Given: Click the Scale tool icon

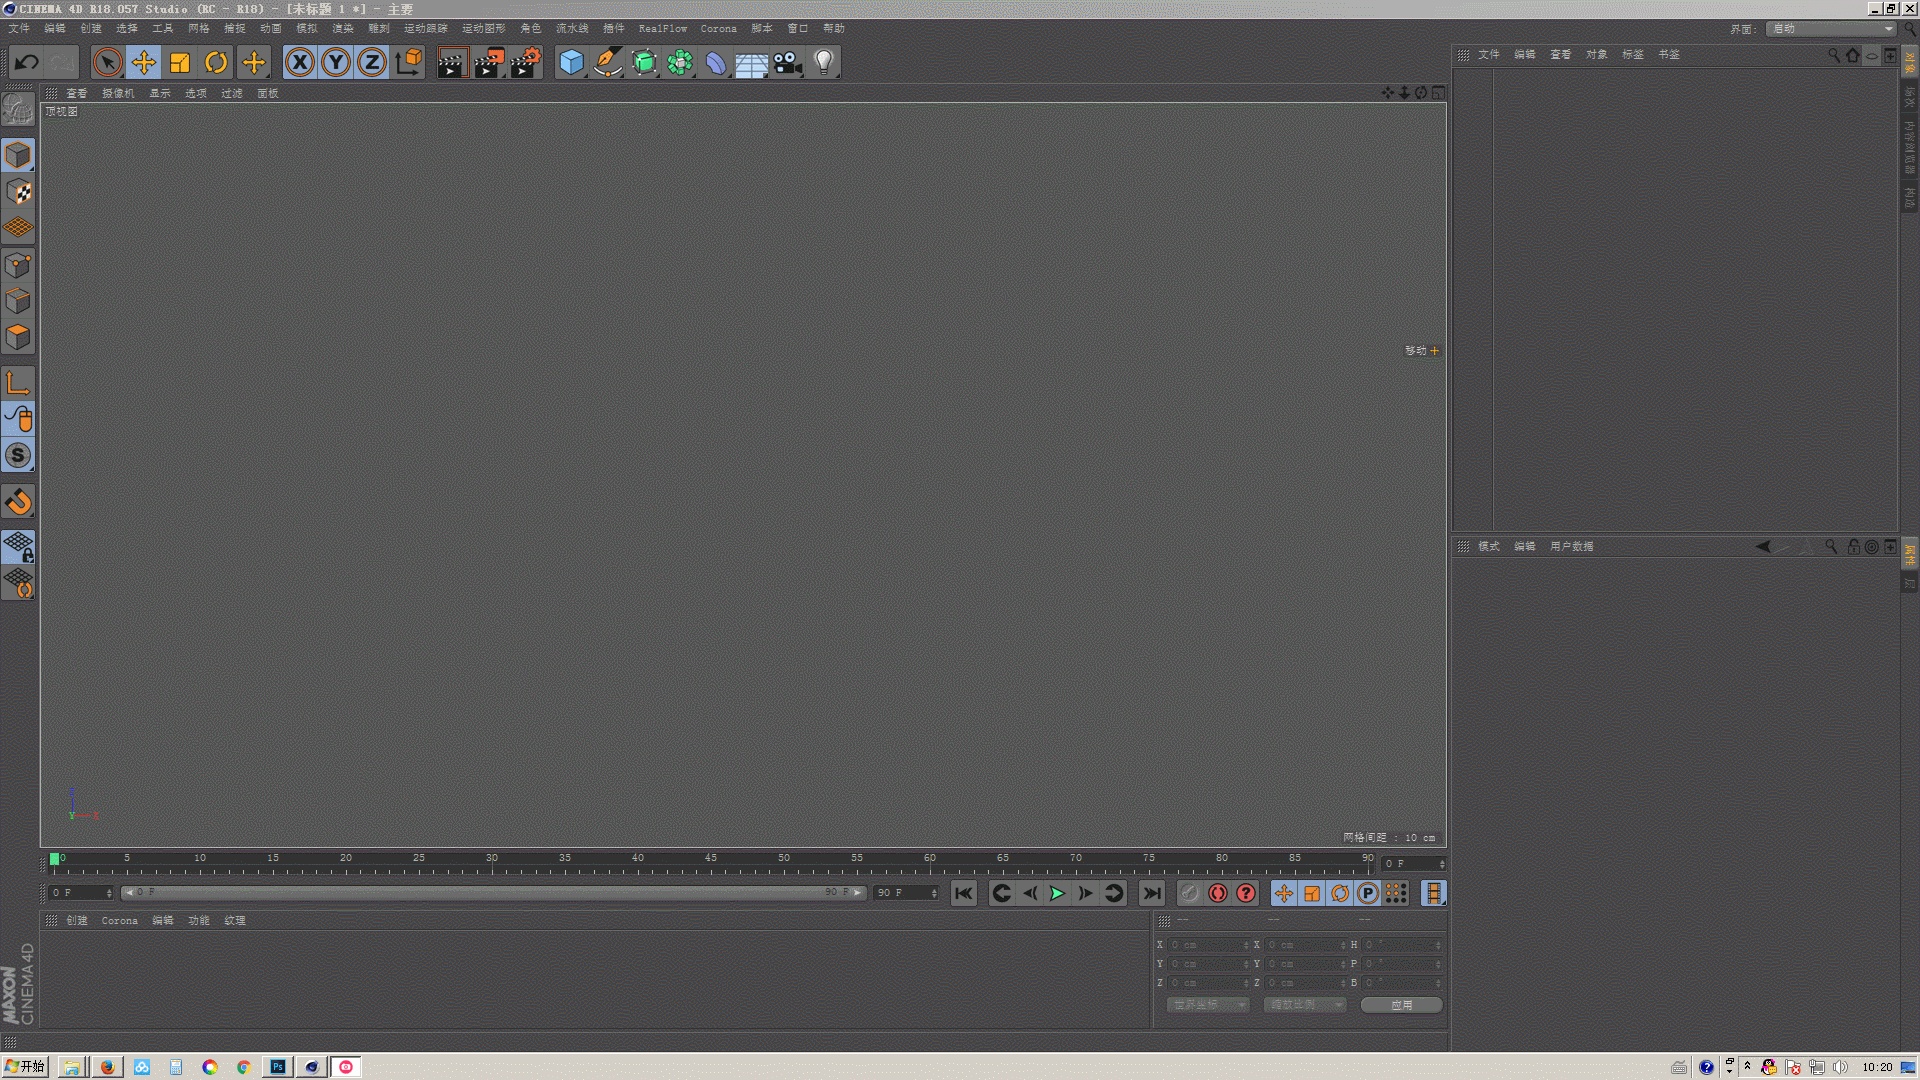Looking at the screenshot, I should [180, 63].
